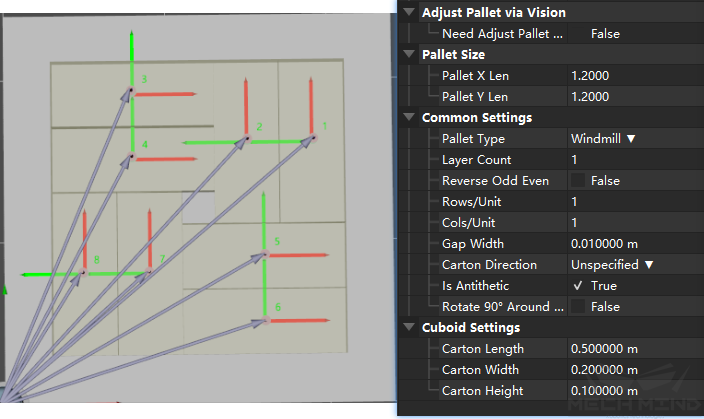The width and height of the screenshot is (704, 419).
Task: Collapse the Adjust Pallet via Vision section
Action: click(409, 12)
